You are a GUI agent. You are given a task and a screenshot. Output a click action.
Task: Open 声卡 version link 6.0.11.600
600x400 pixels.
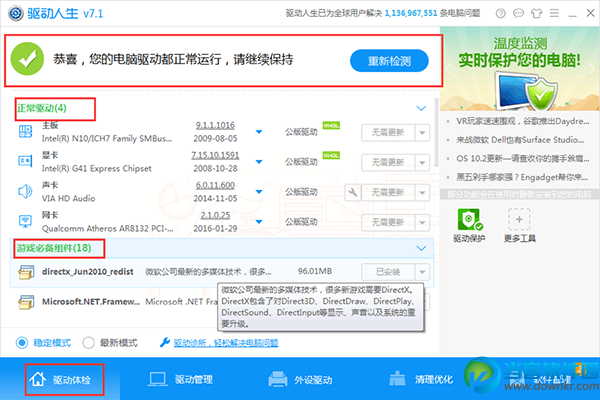215,185
